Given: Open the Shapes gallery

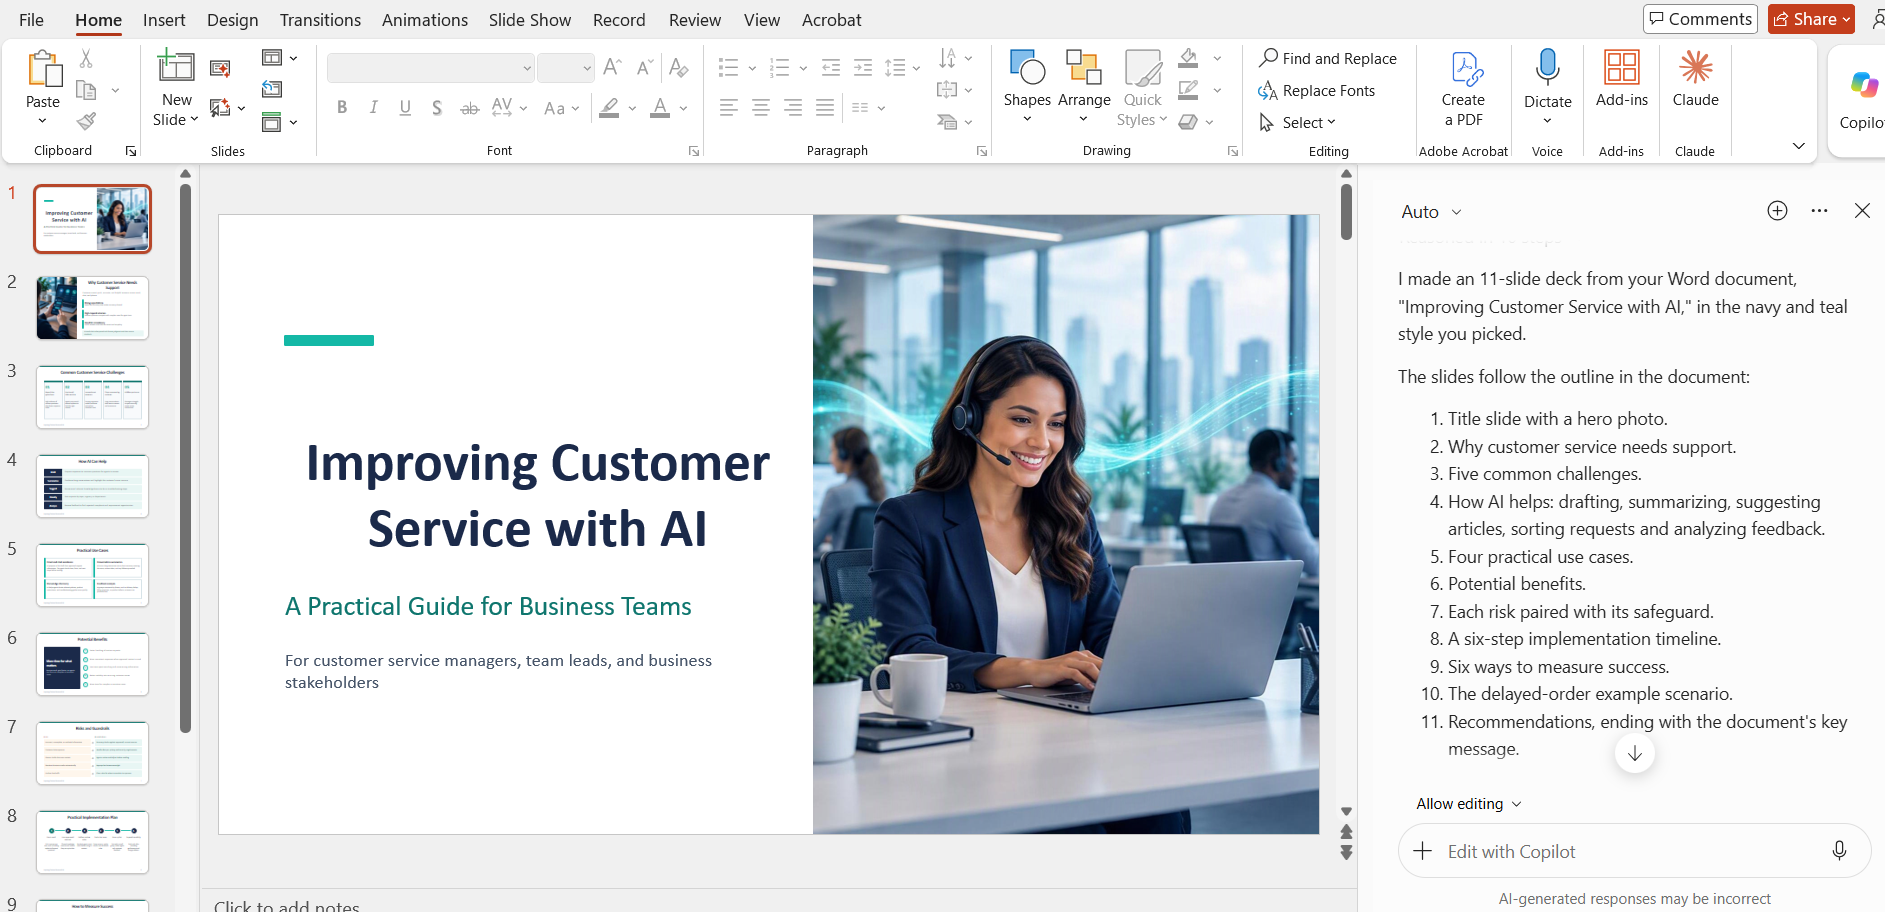Looking at the screenshot, I should [x=1027, y=87].
